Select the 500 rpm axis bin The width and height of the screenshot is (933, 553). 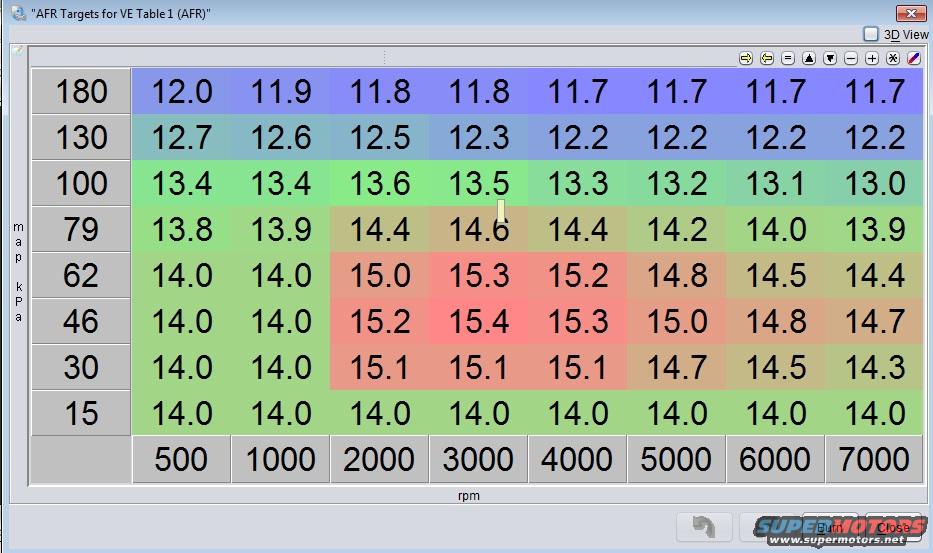[x=181, y=459]
